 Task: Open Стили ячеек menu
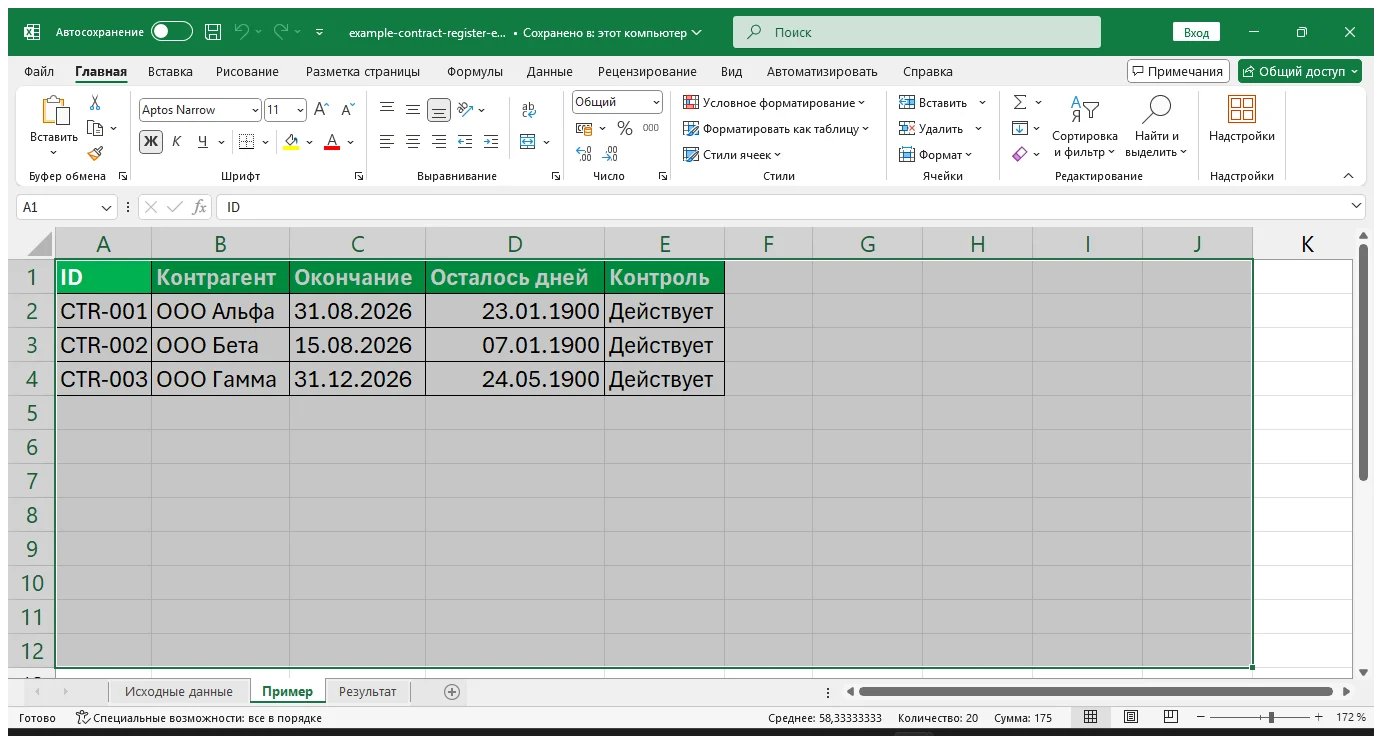tap(732, 154)
